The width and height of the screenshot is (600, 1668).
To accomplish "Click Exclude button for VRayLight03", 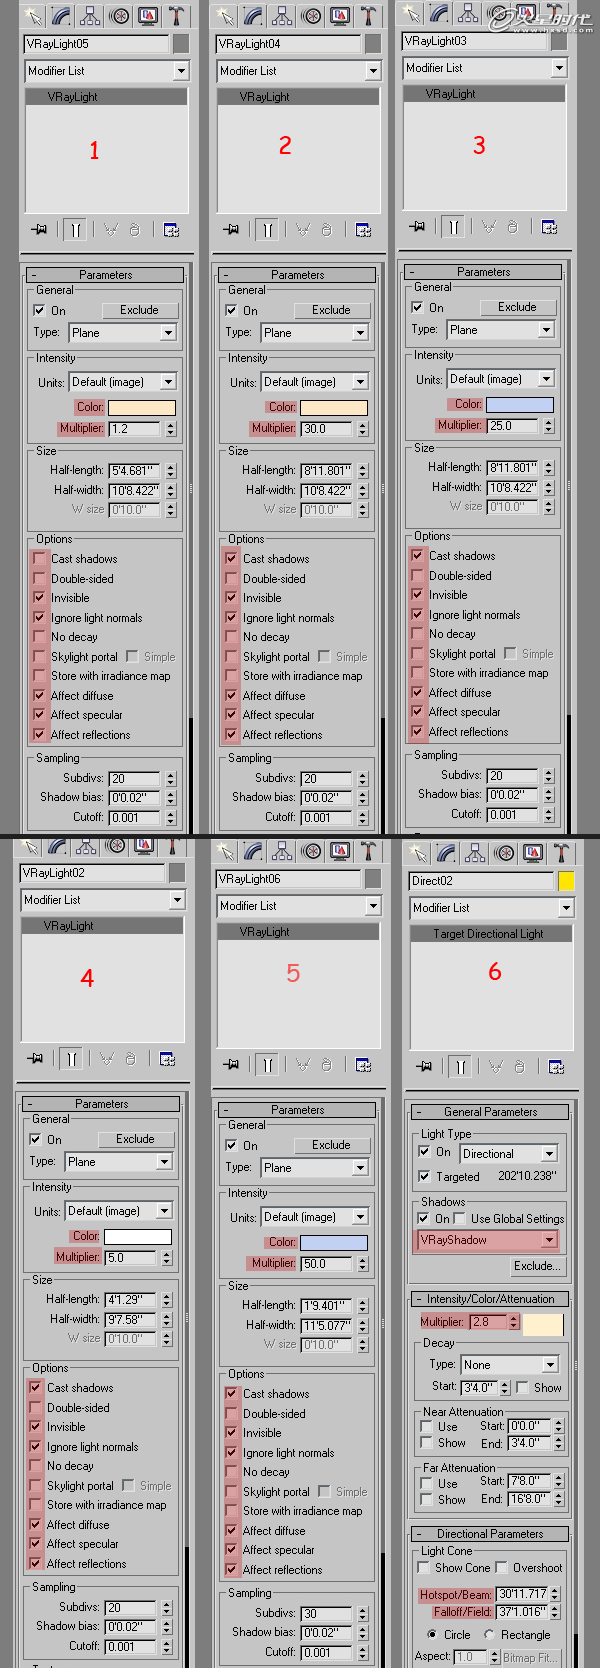I will [517, 307].
